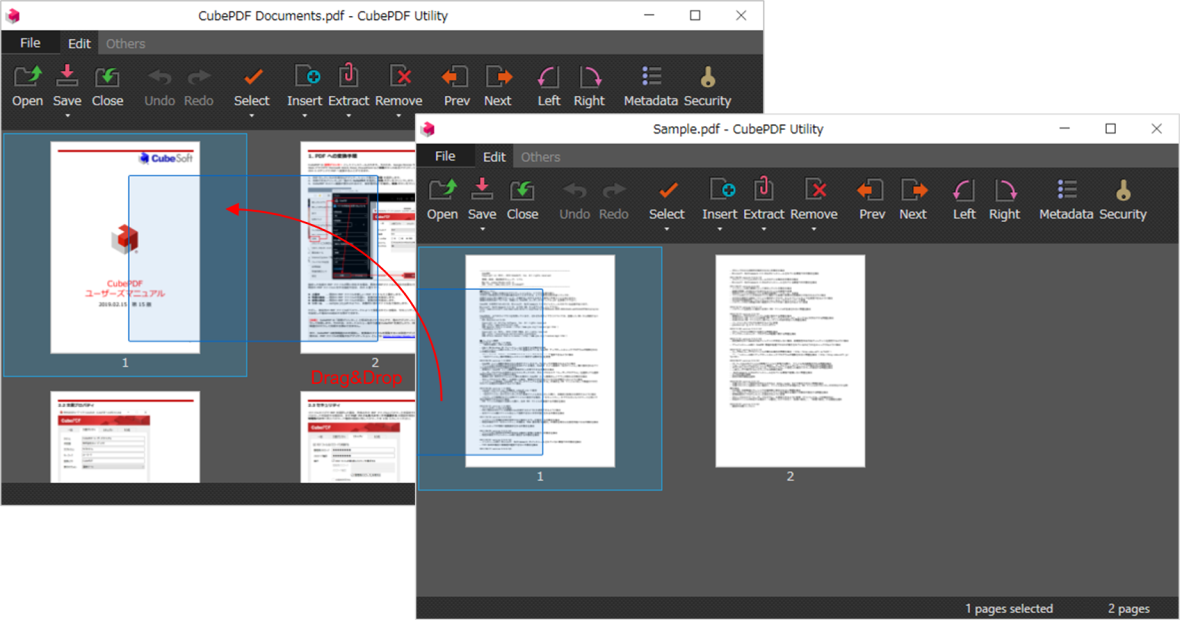Image resolution: width=1180 pixels, height=620 pixels.
Task: Click Redo icon in Sample.pdf window
Action: (614, 190)
